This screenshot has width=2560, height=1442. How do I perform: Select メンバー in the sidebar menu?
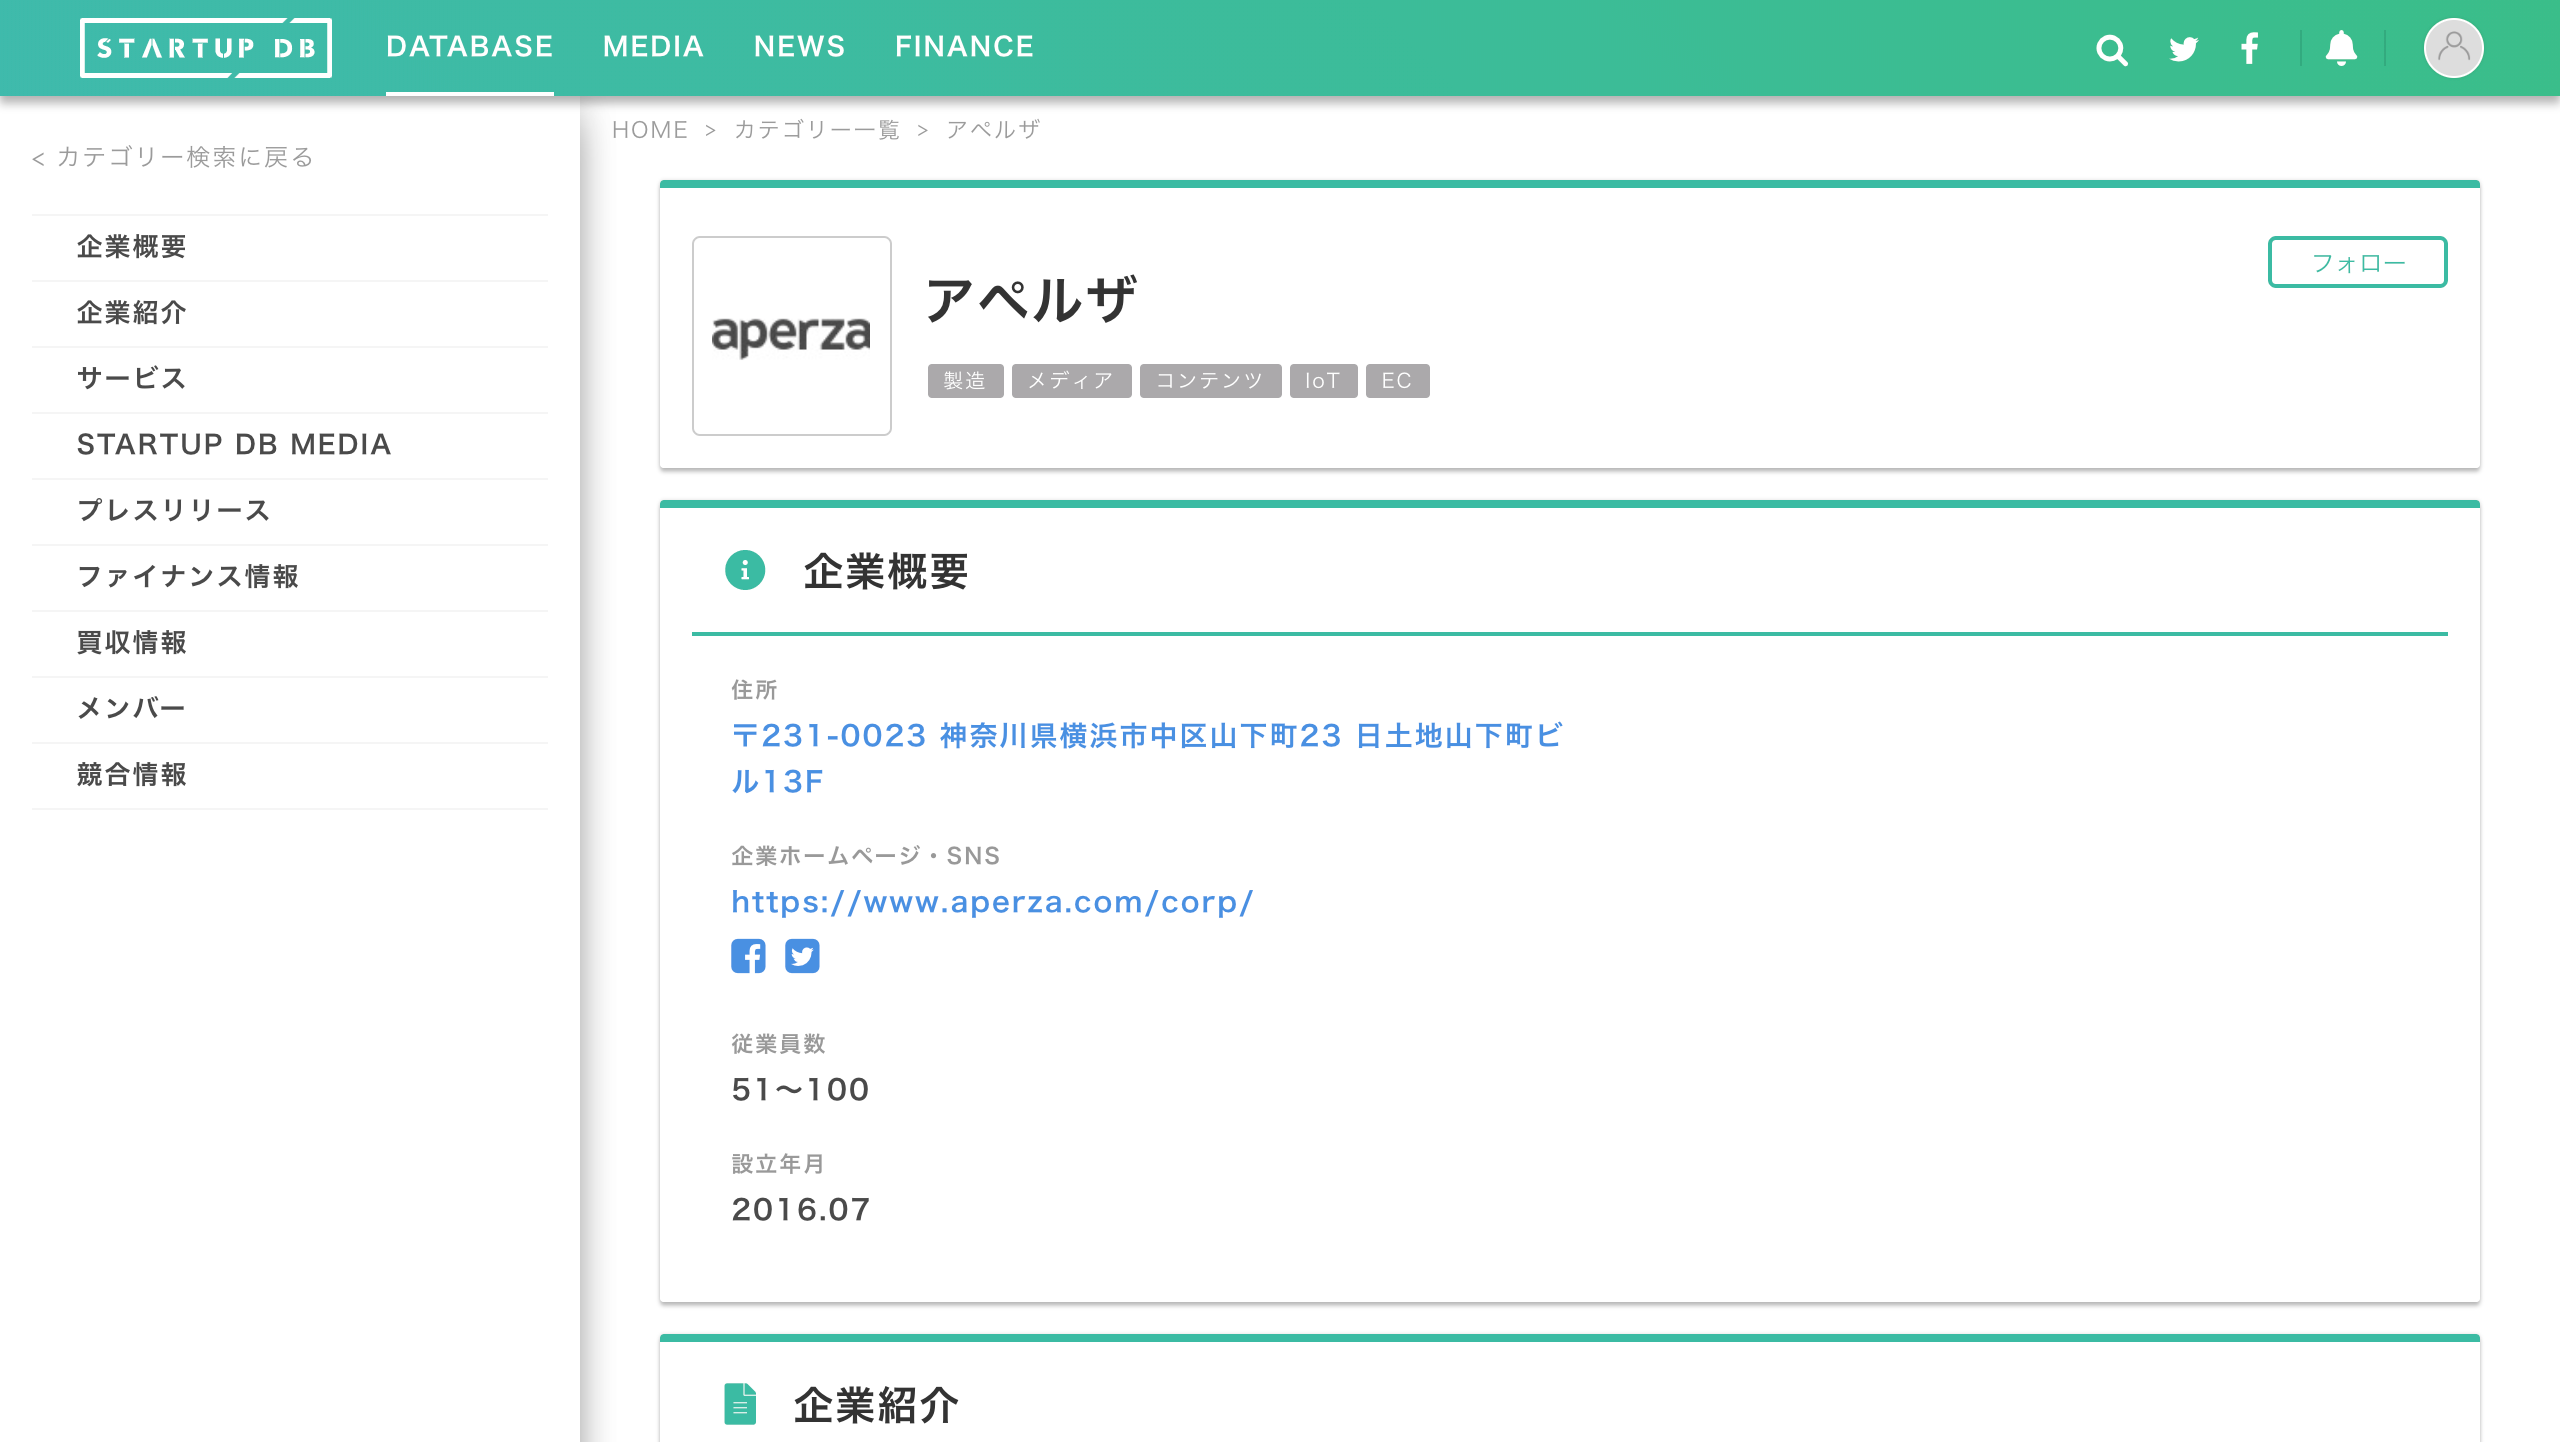132,709
